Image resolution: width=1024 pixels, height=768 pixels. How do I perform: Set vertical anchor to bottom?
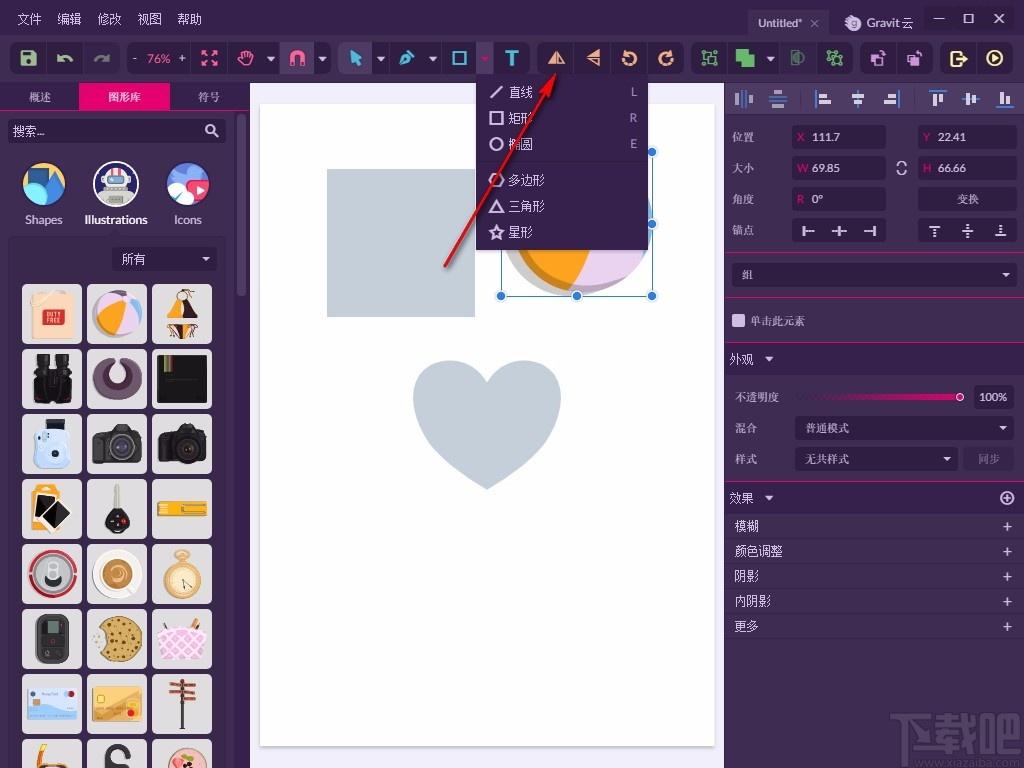[x=1000, y=231]
